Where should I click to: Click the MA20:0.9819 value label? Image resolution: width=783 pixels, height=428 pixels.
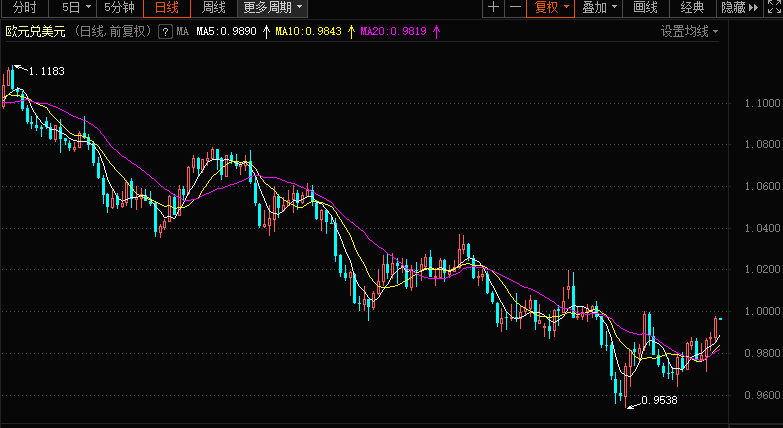click(x=393, y=32)
